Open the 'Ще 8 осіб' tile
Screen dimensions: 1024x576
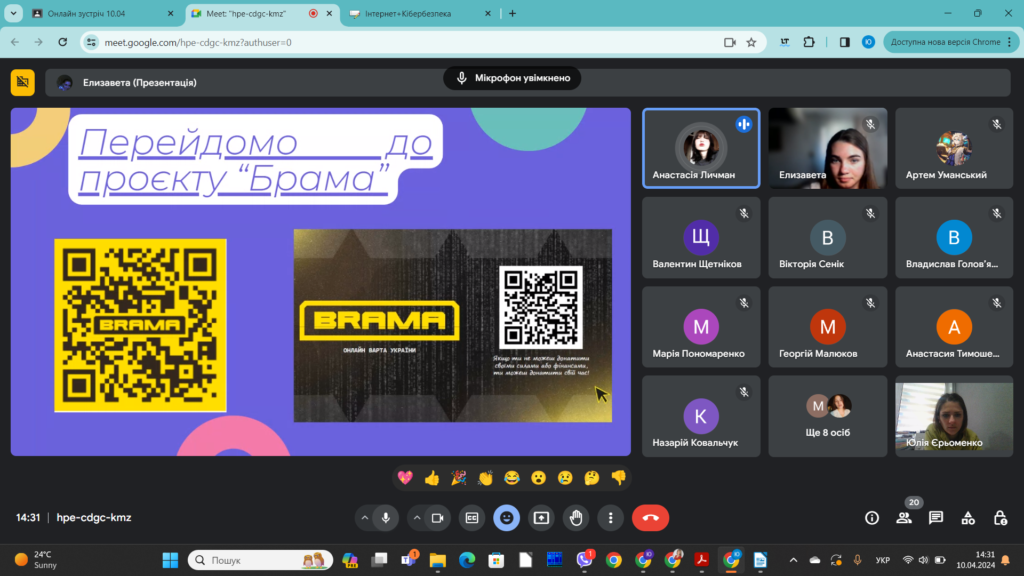(x=827, y=416)
